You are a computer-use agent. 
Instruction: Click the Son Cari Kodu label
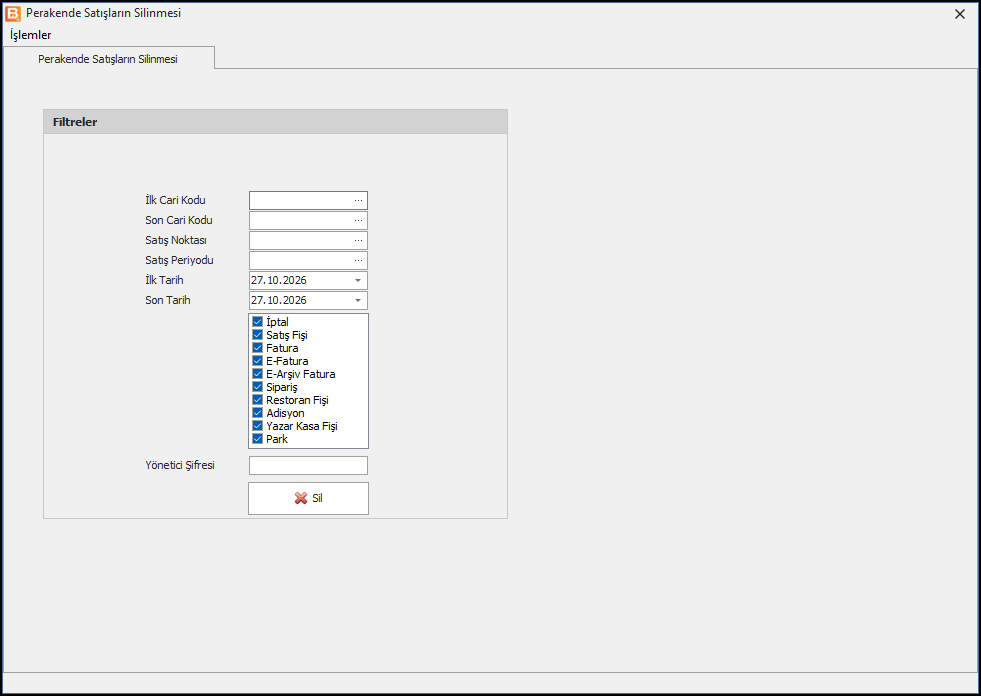(179, 220)
